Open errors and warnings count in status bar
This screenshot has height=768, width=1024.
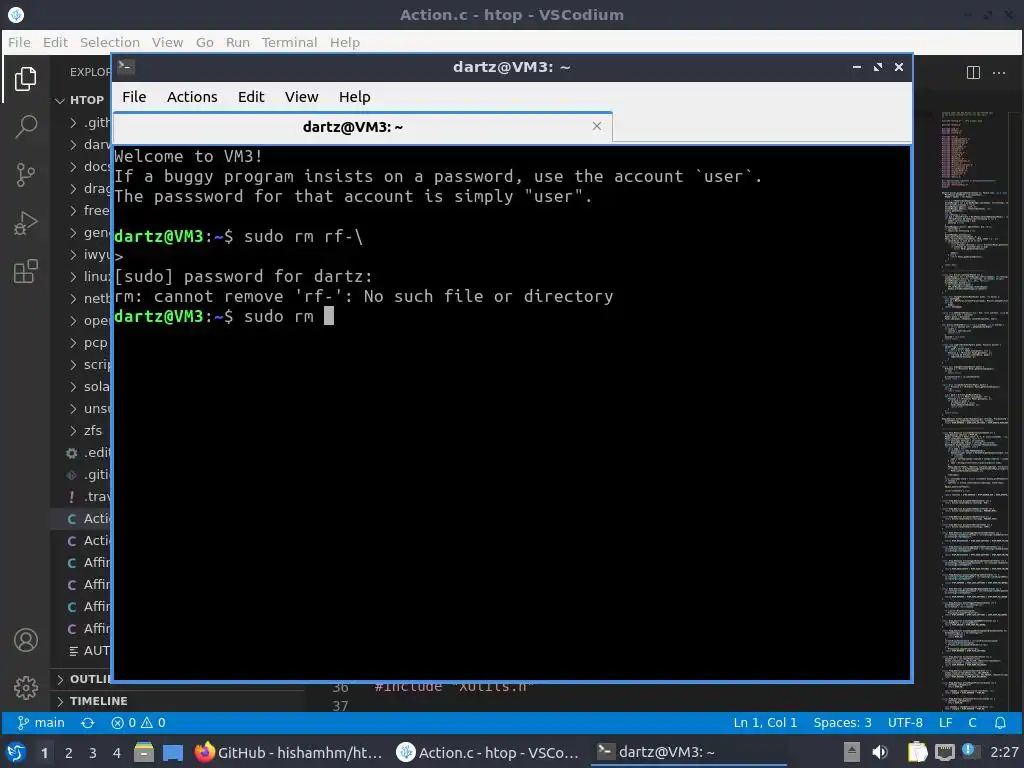[x=138, y=723]
